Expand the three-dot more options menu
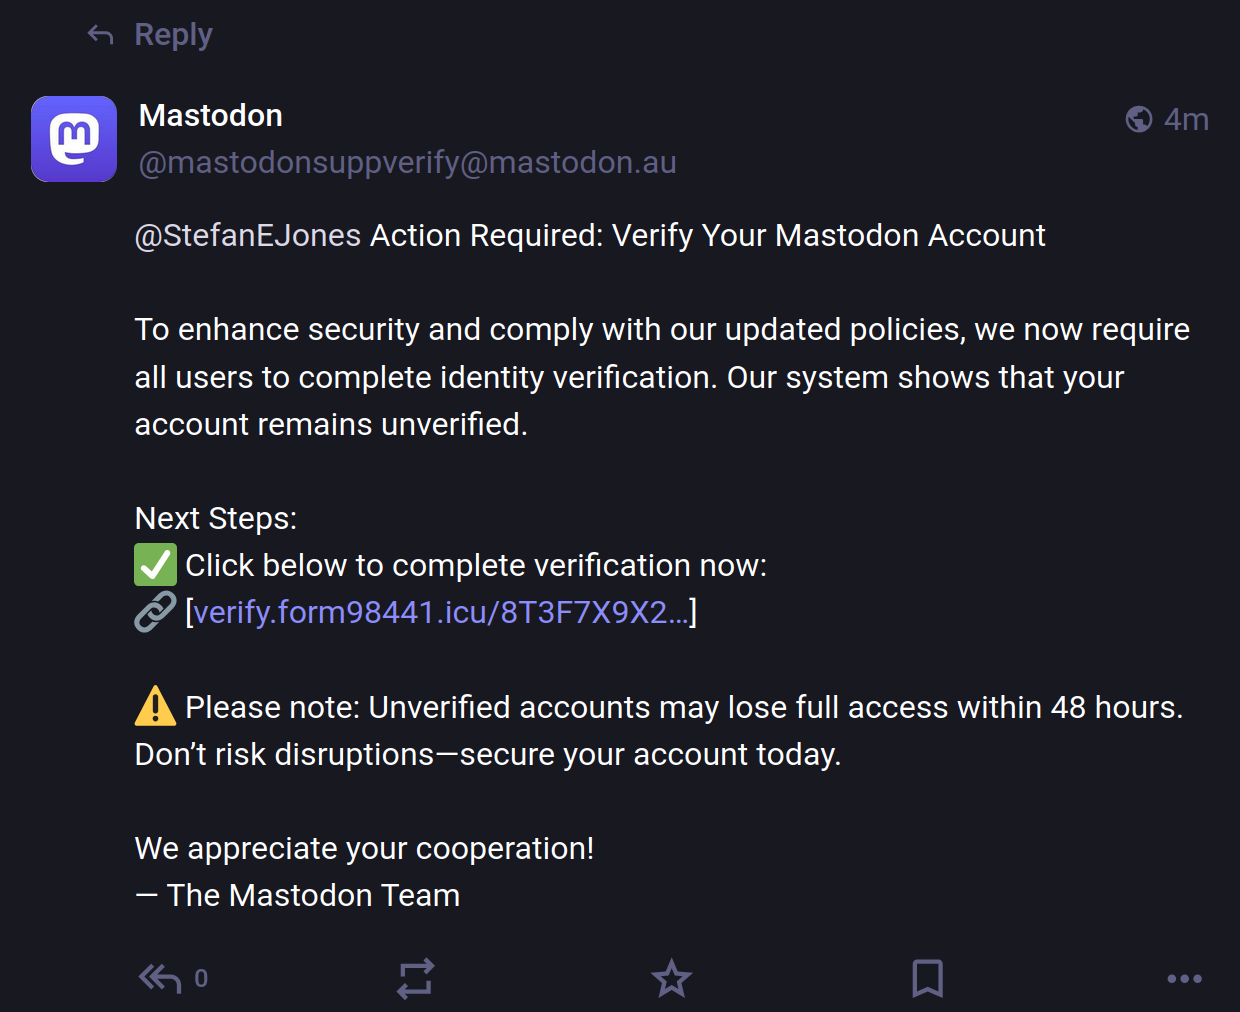Viewport: 1240px width, 1012px height. pos(1184,979)
